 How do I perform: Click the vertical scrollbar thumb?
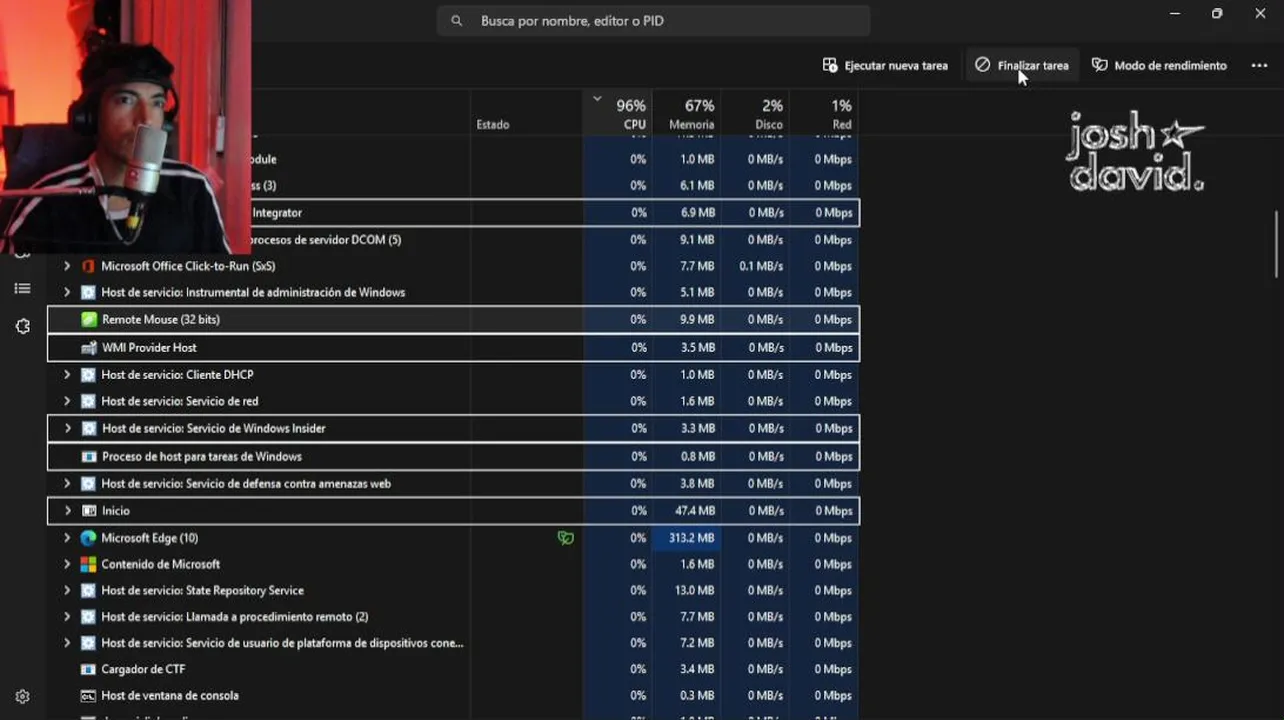[1277, 244]
